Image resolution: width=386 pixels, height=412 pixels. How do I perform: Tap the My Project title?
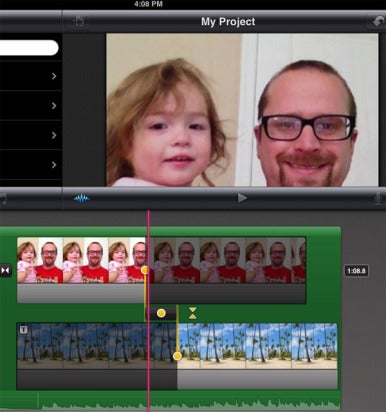click(x=228, y=22)
